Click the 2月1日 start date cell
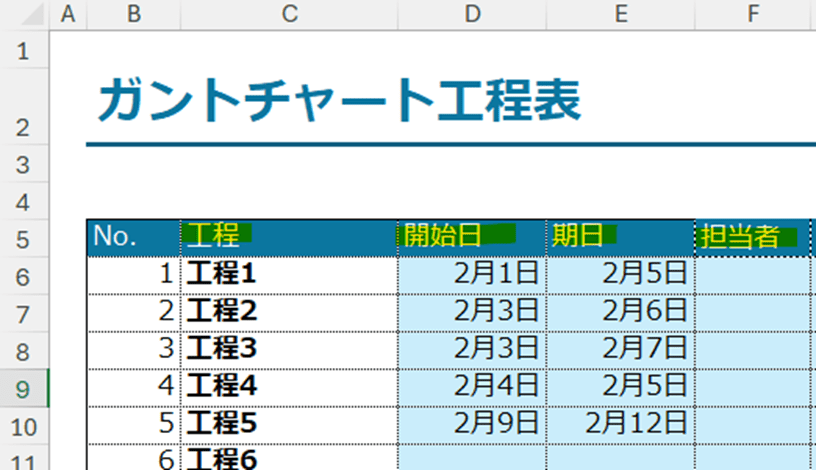 (x=472, y=274)
